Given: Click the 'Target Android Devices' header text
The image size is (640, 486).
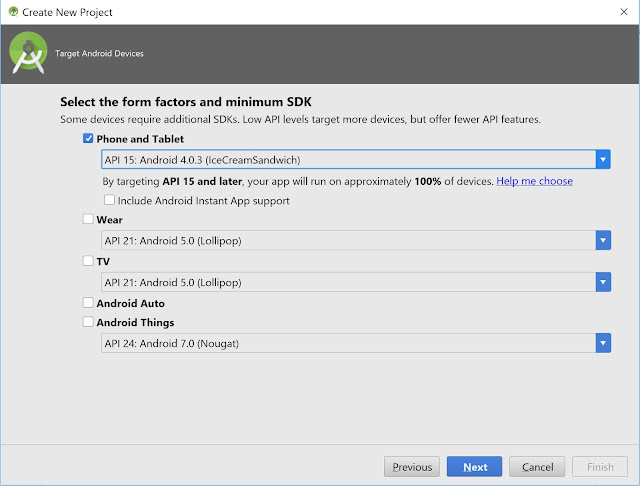Looking at the screenshot, I should click(99, 53).
